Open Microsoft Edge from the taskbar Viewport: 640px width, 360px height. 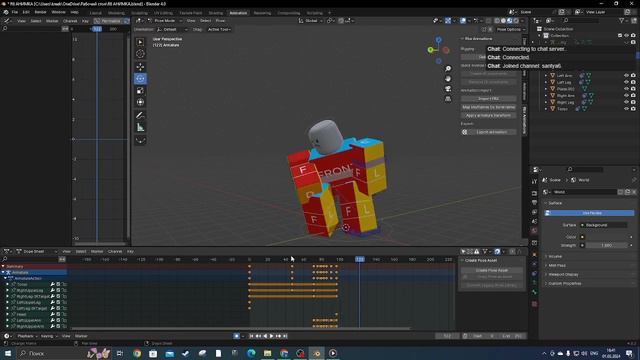251,353
